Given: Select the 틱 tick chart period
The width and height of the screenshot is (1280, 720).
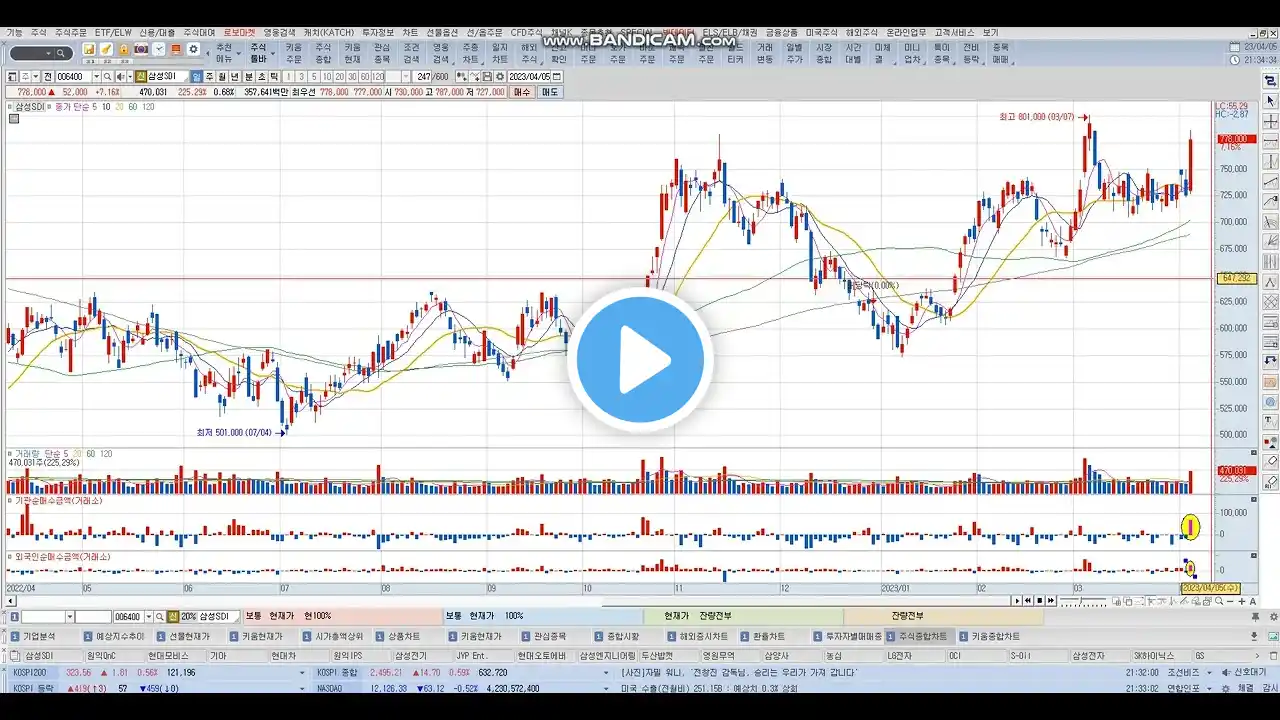Looking at the screenshot, I should pos(273,77).
